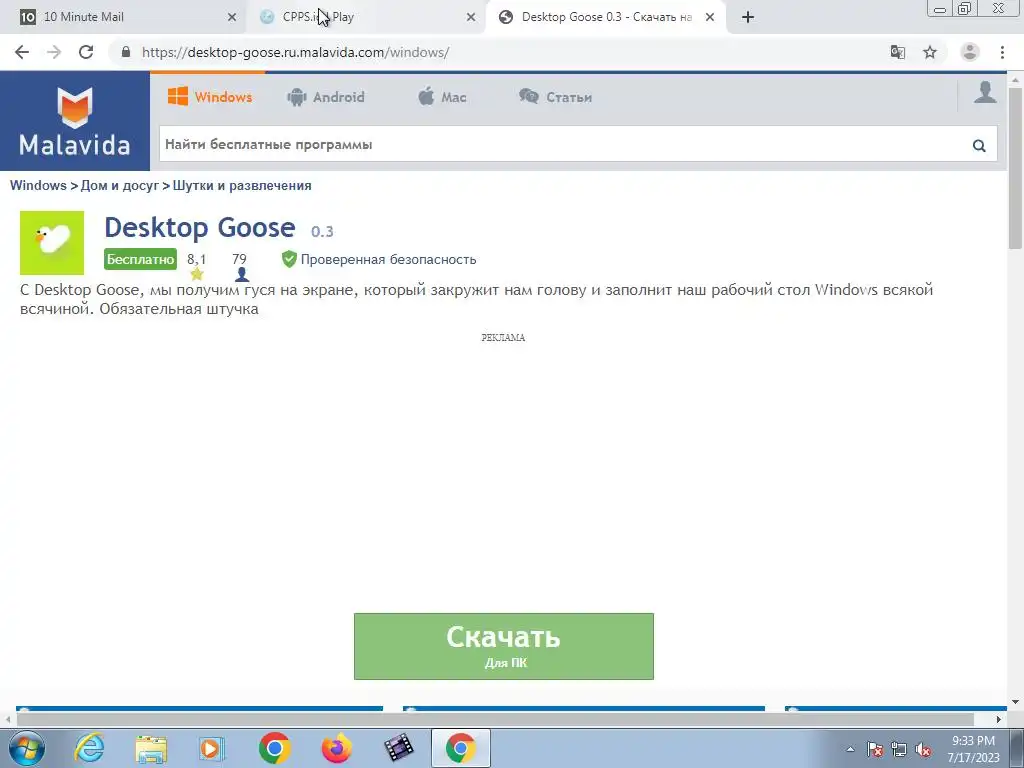The image size is (1024, 768).
Task: Open a new browser tab
Action: click(748, 17)
